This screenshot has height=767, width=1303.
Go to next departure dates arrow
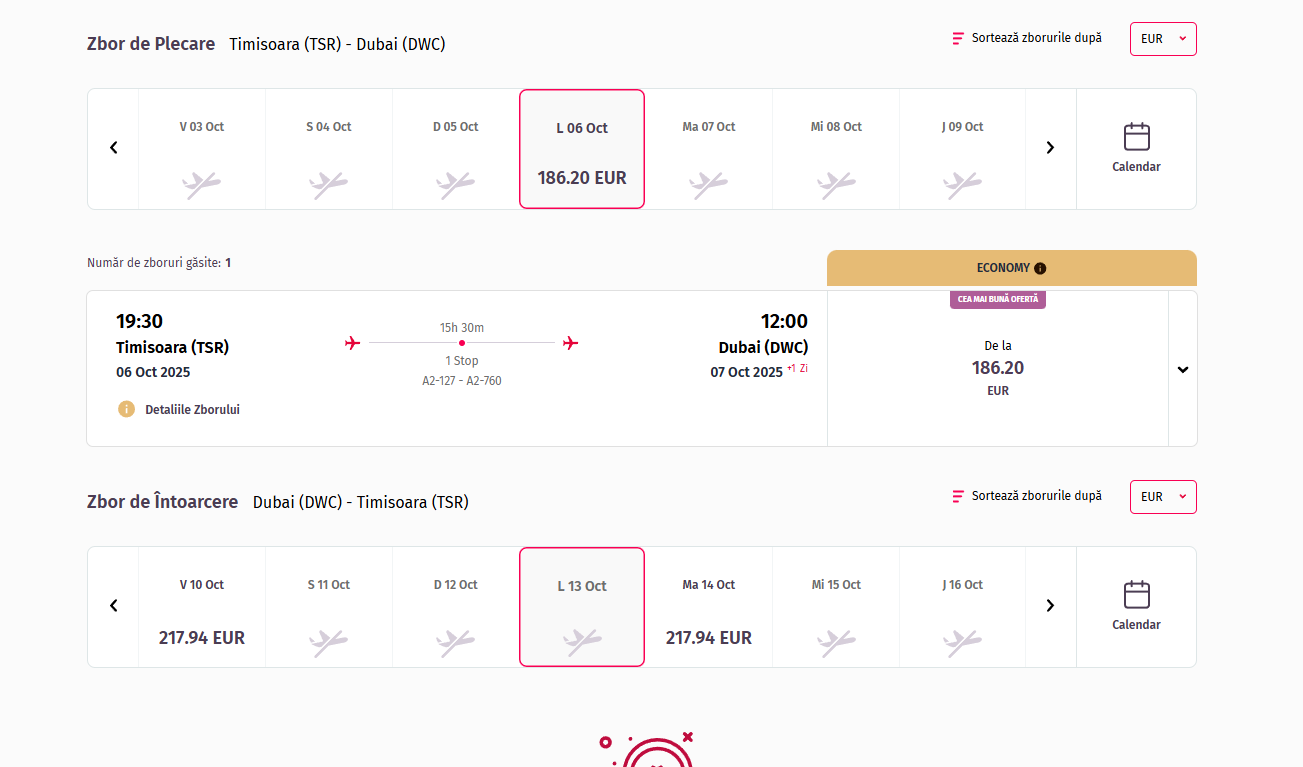(1050, 148)
